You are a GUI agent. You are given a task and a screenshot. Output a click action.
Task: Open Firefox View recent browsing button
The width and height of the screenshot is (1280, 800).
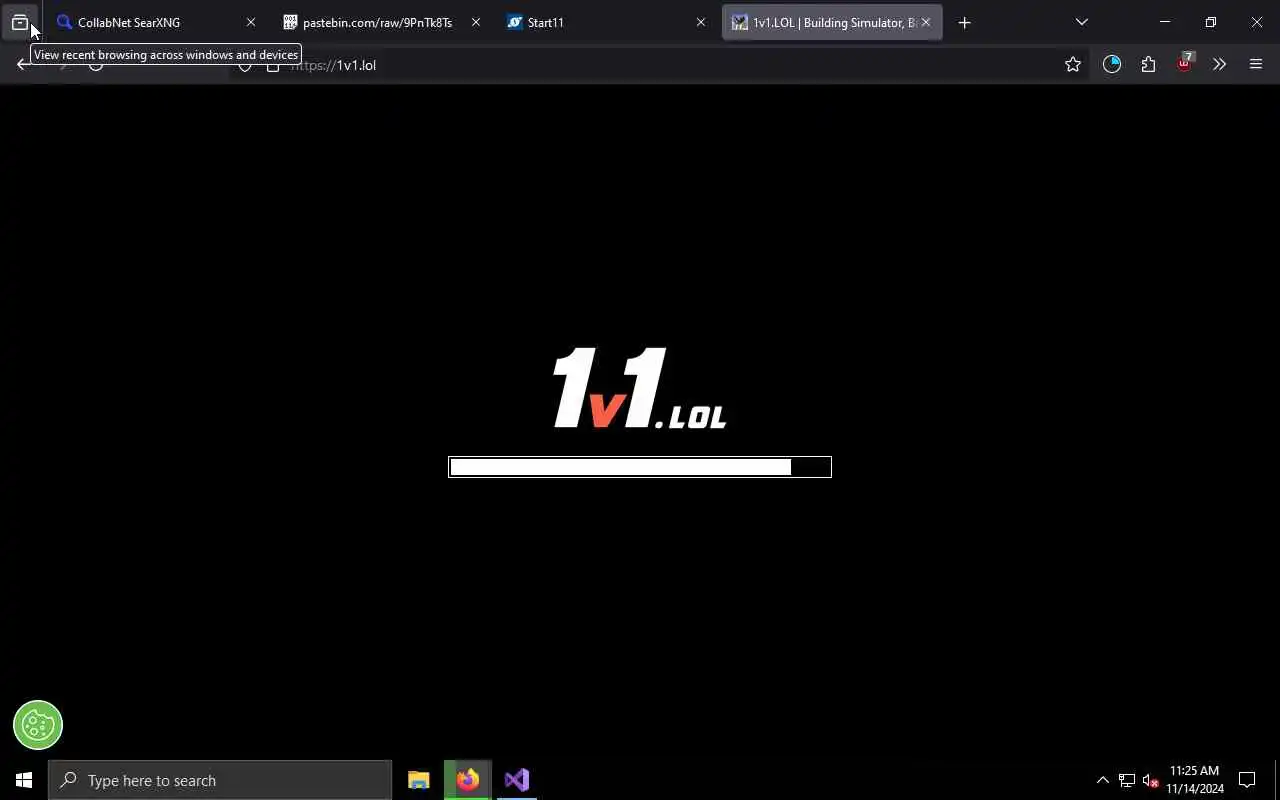tap(20, 22)
